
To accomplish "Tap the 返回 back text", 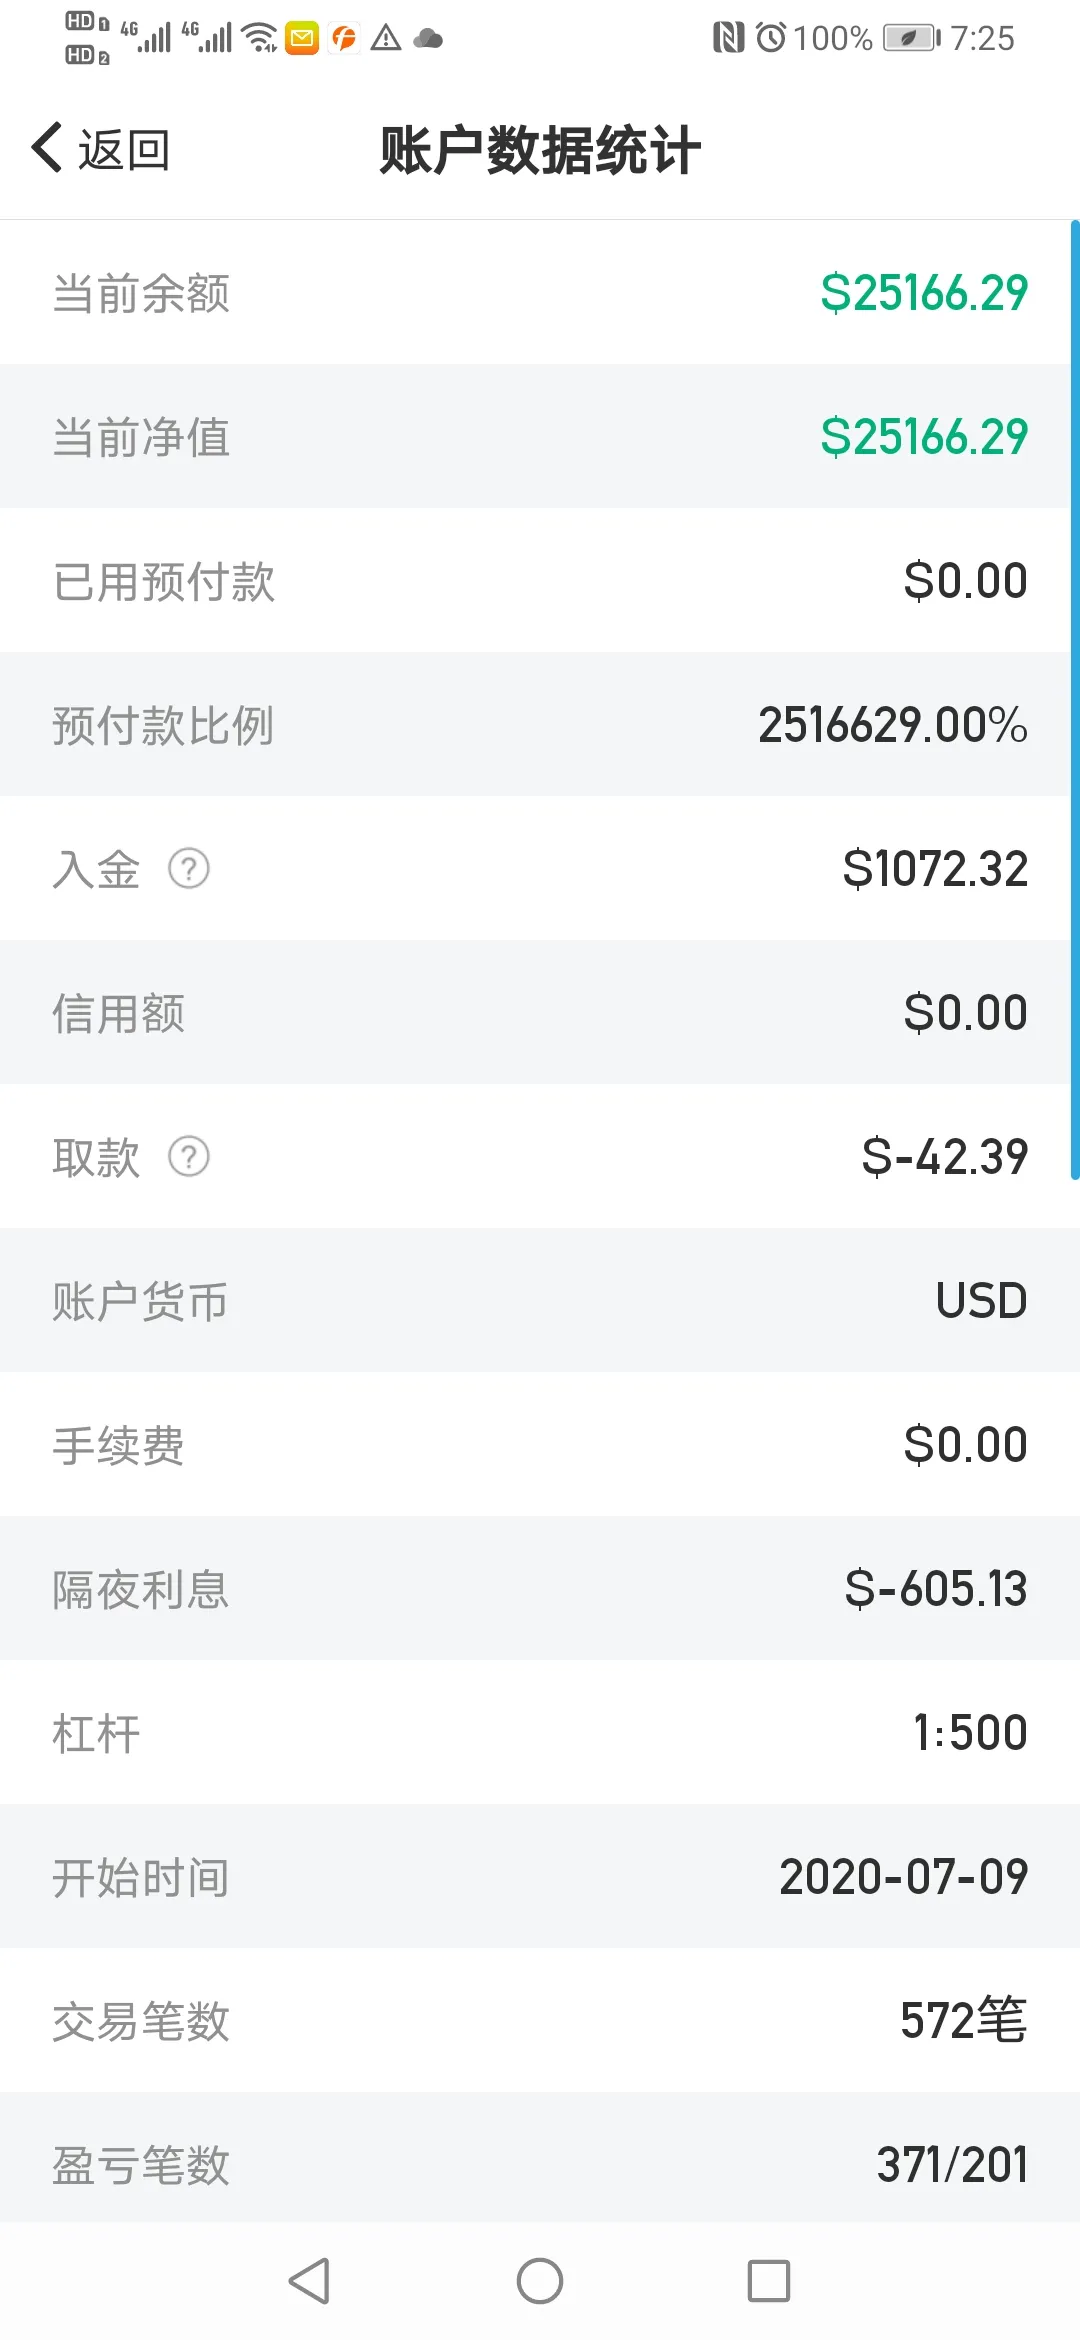I will click(124, 150).
